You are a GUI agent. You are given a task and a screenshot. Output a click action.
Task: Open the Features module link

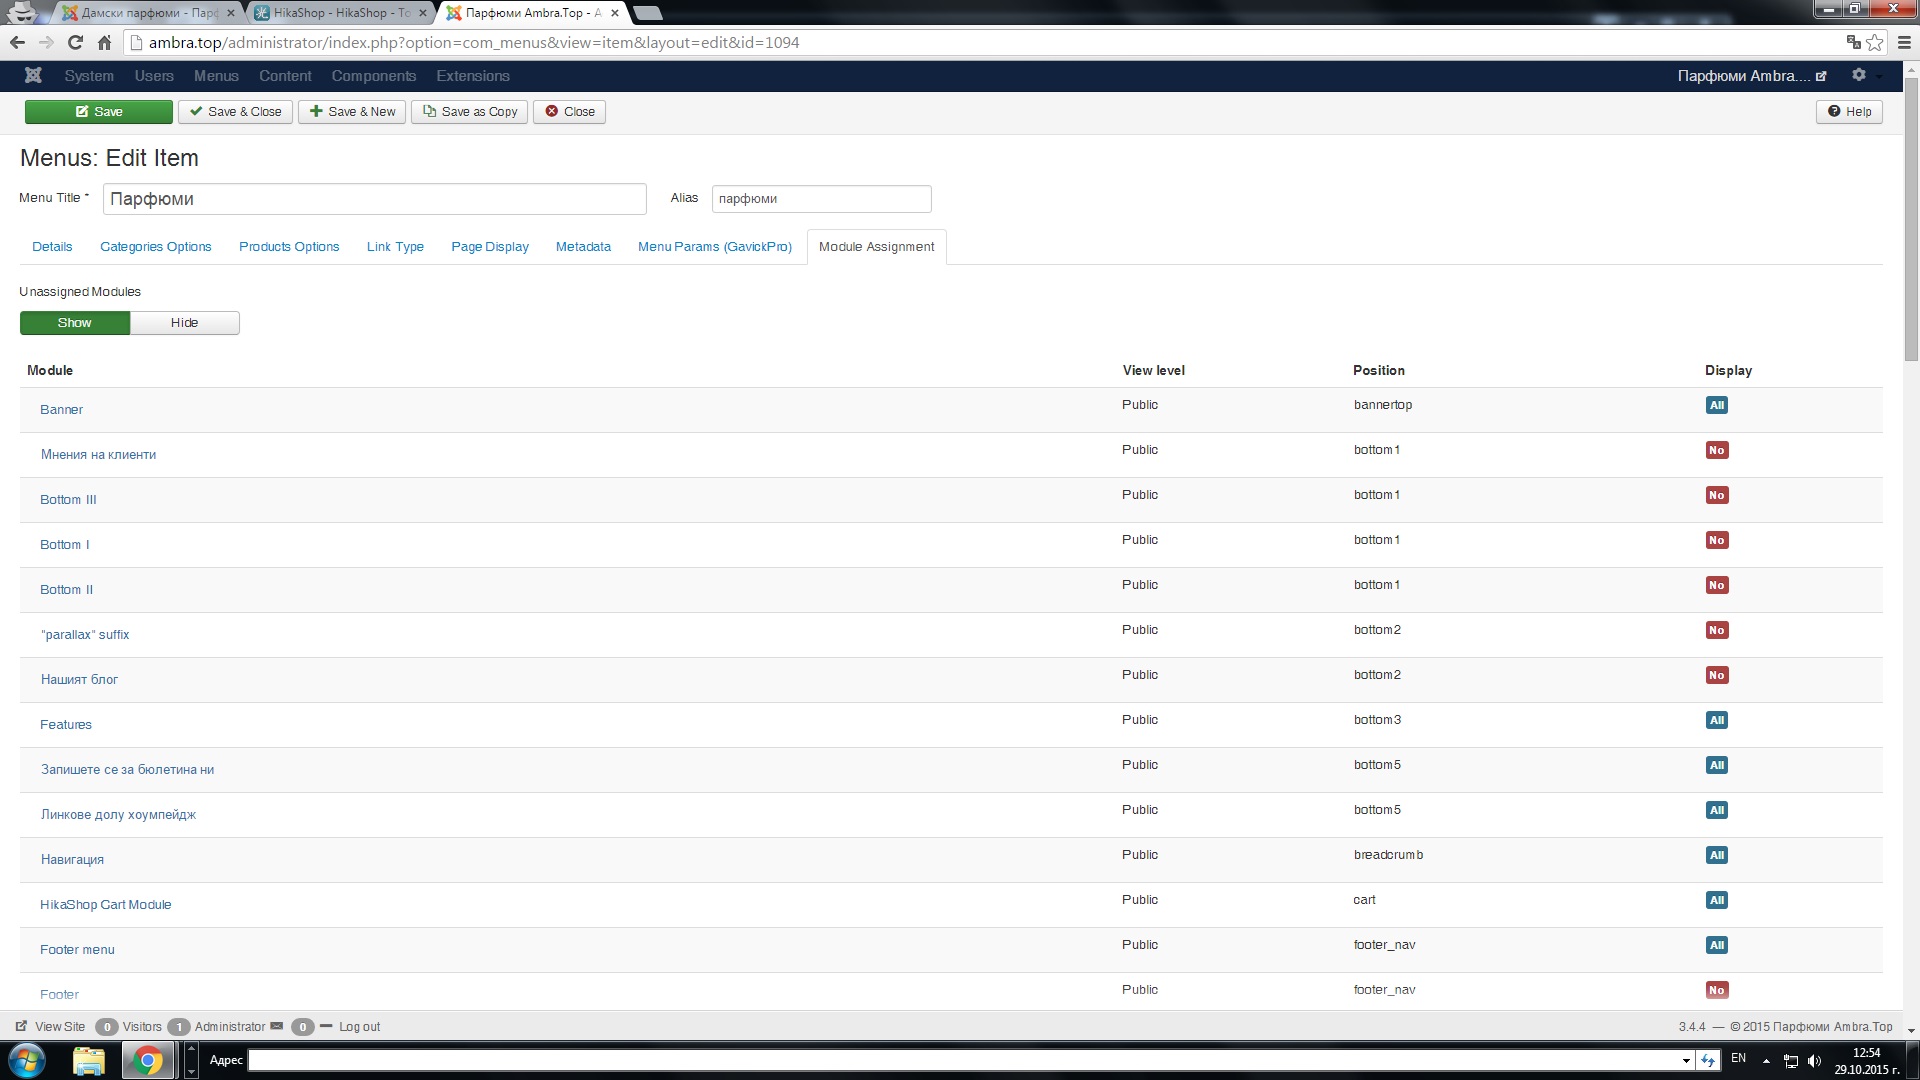coord(66,725)
